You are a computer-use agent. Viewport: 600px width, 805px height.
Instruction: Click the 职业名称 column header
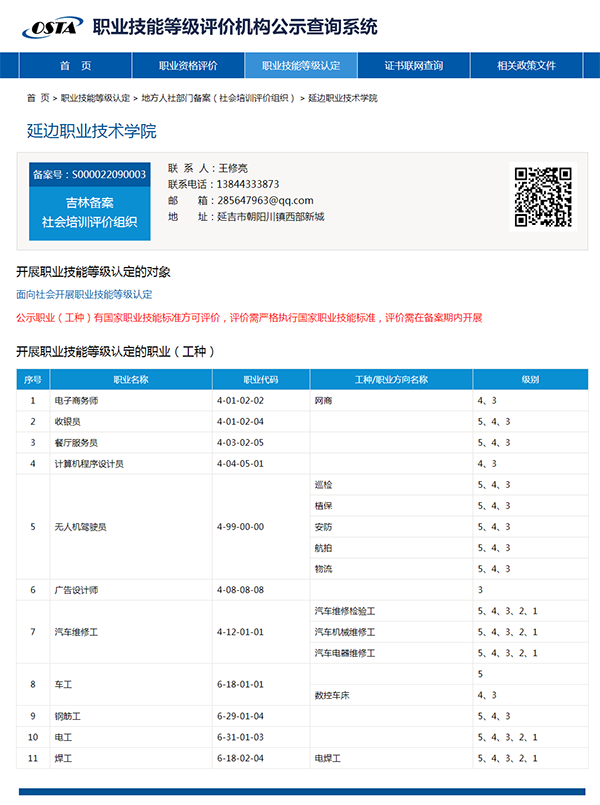pos(130,380)
